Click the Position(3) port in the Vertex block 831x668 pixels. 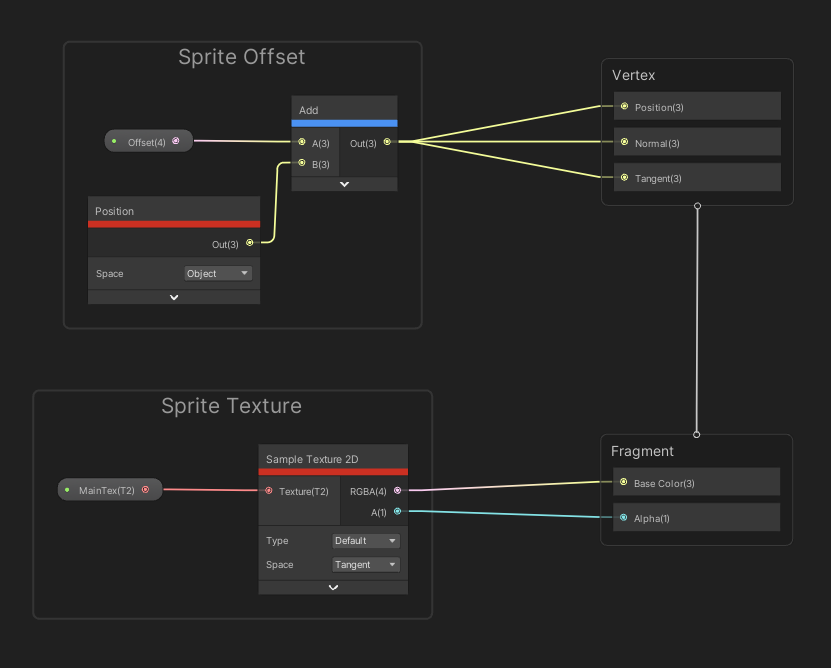pyautogui.click(x=625, y=106)
